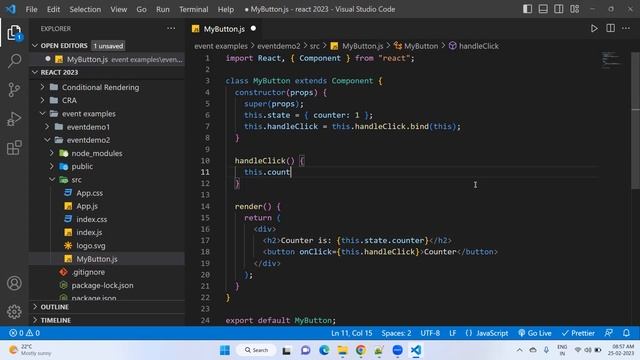640x360 pixels.
Task: Collapse the src folder
Action: click(76, 180)
